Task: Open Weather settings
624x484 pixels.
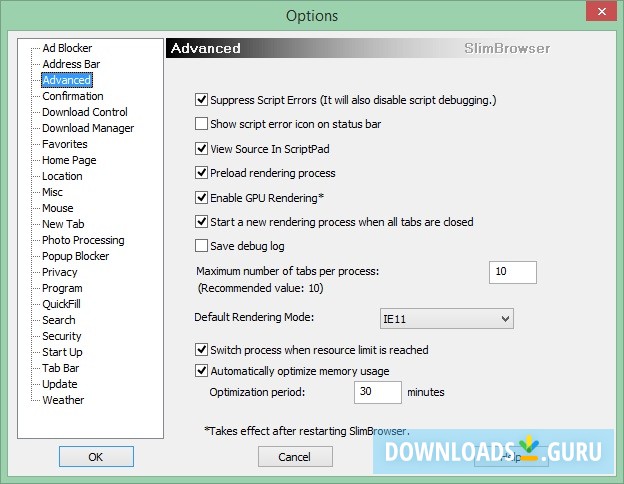Action: 63,400
